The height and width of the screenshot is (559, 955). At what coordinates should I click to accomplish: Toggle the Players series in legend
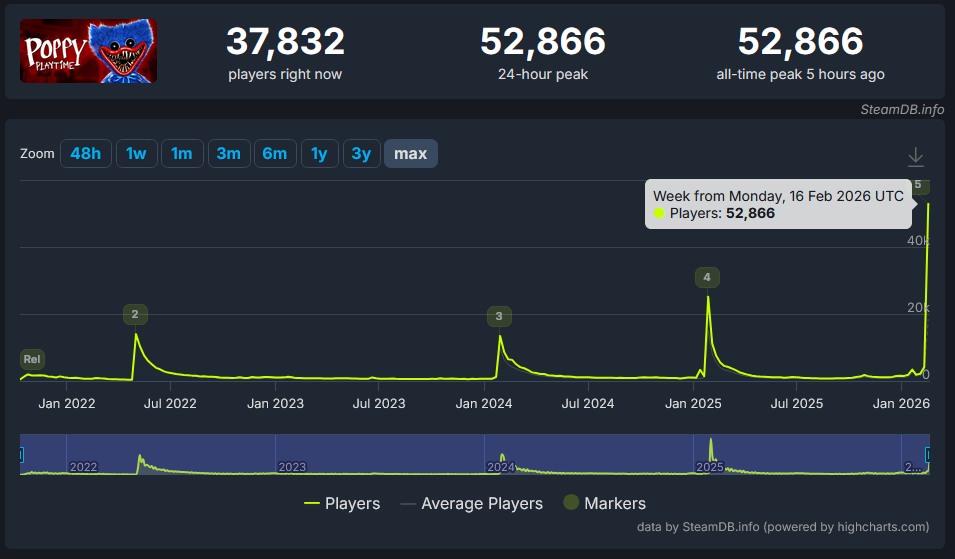coord(342,503)
